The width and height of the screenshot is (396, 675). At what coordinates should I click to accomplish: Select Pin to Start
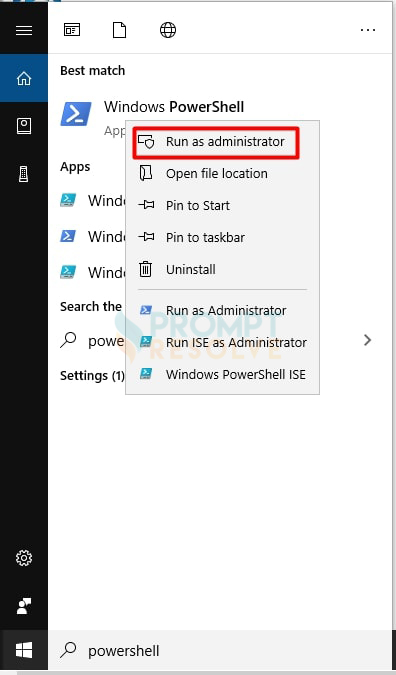[222, 205]
